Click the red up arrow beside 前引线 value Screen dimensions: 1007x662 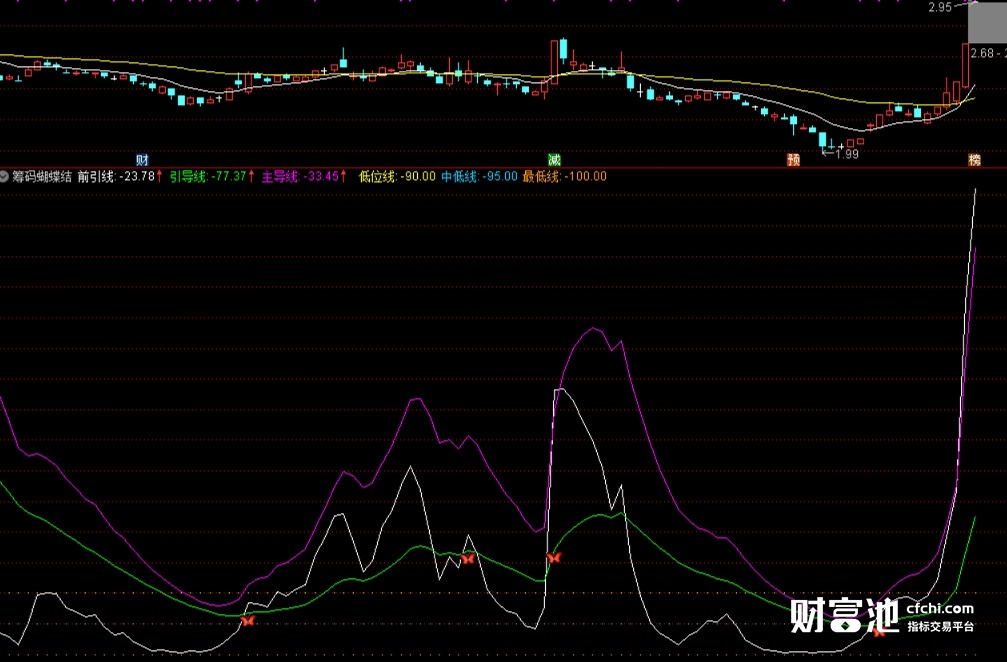coord(158,174)
